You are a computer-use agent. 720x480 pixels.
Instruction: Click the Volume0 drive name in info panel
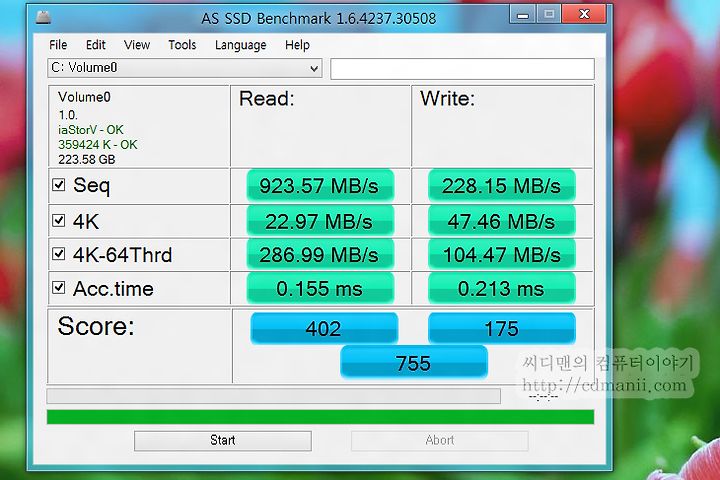click(x=84, y=97)
